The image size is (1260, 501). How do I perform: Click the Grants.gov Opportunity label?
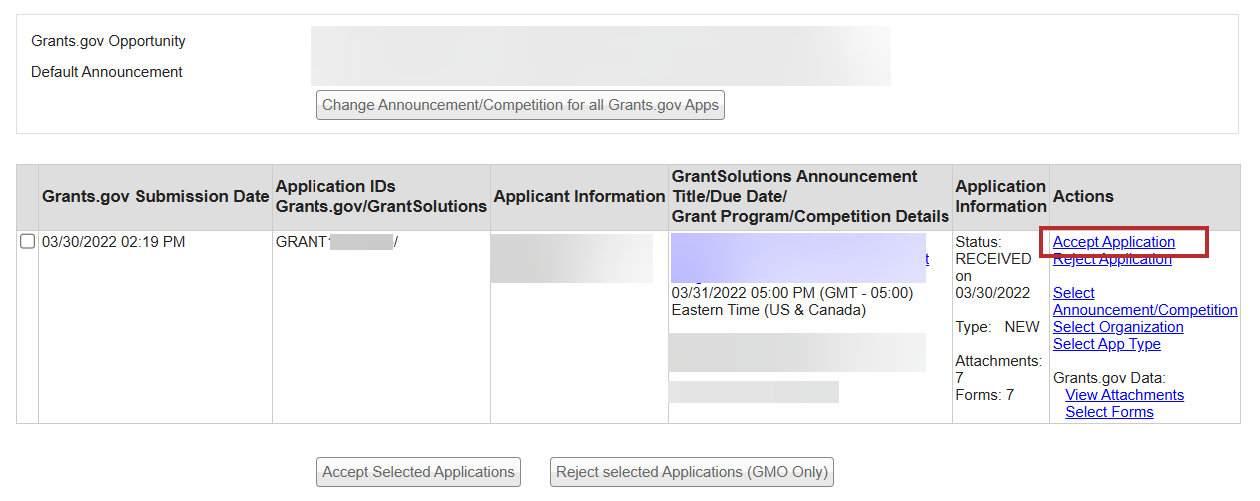pos(108,41)
